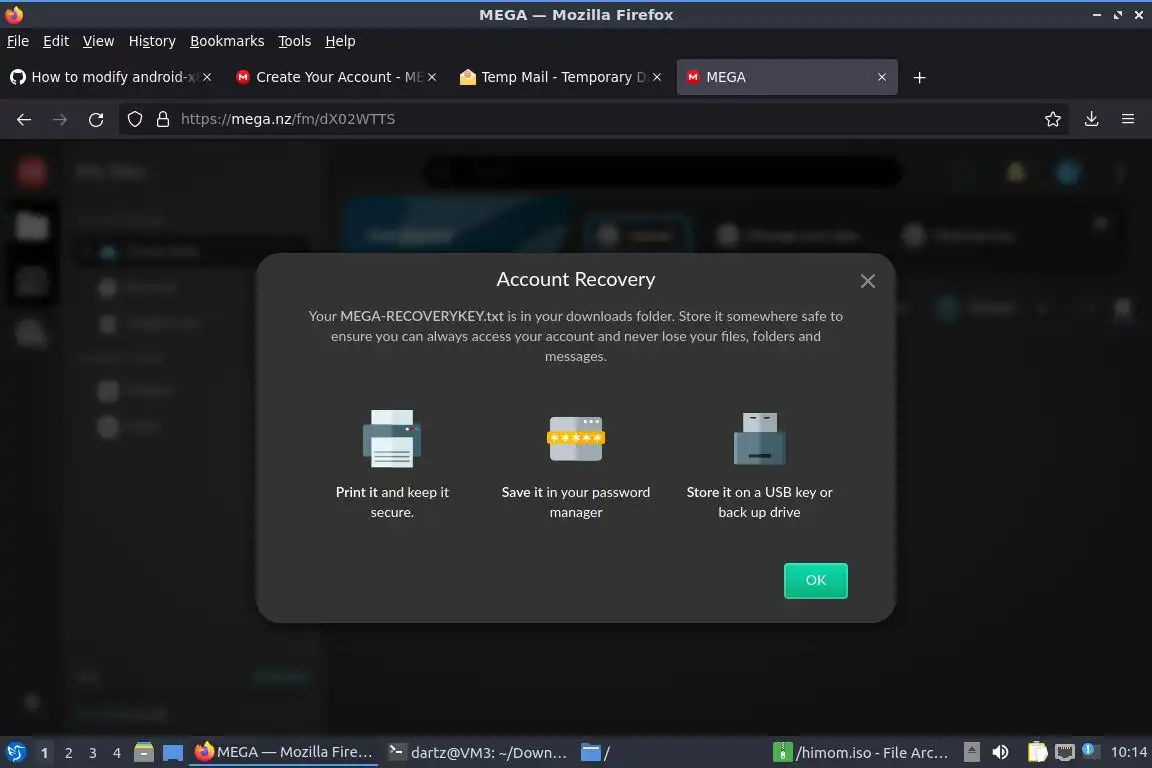Maximize the Firefox window
This screenshot has height=768, width=1152.
coord(1118,15)
